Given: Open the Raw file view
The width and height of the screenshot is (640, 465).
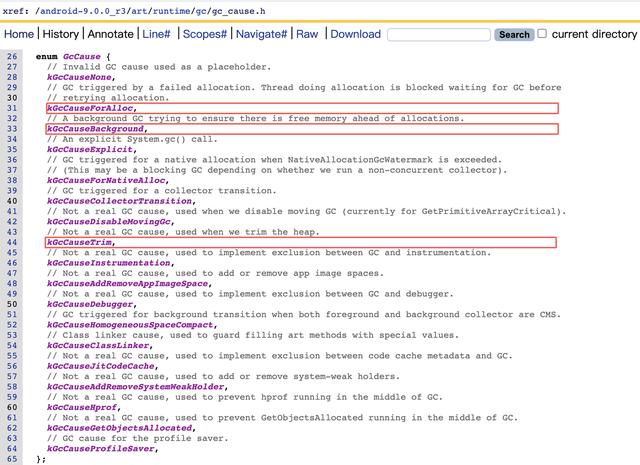Looking at the screenshot, I should click(x=307, y=34).
